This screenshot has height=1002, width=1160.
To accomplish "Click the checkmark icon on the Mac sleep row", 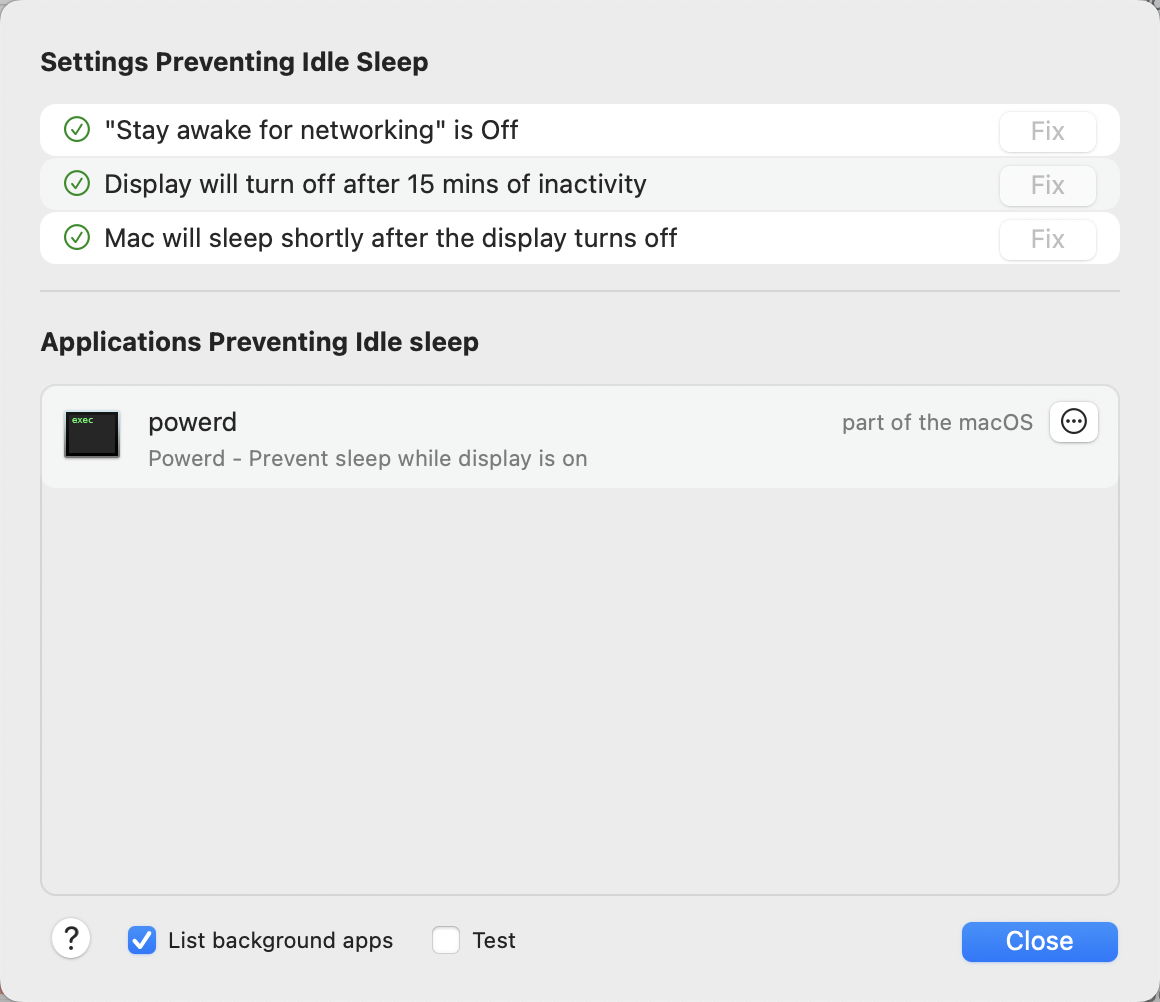I will tap(76, 238).
